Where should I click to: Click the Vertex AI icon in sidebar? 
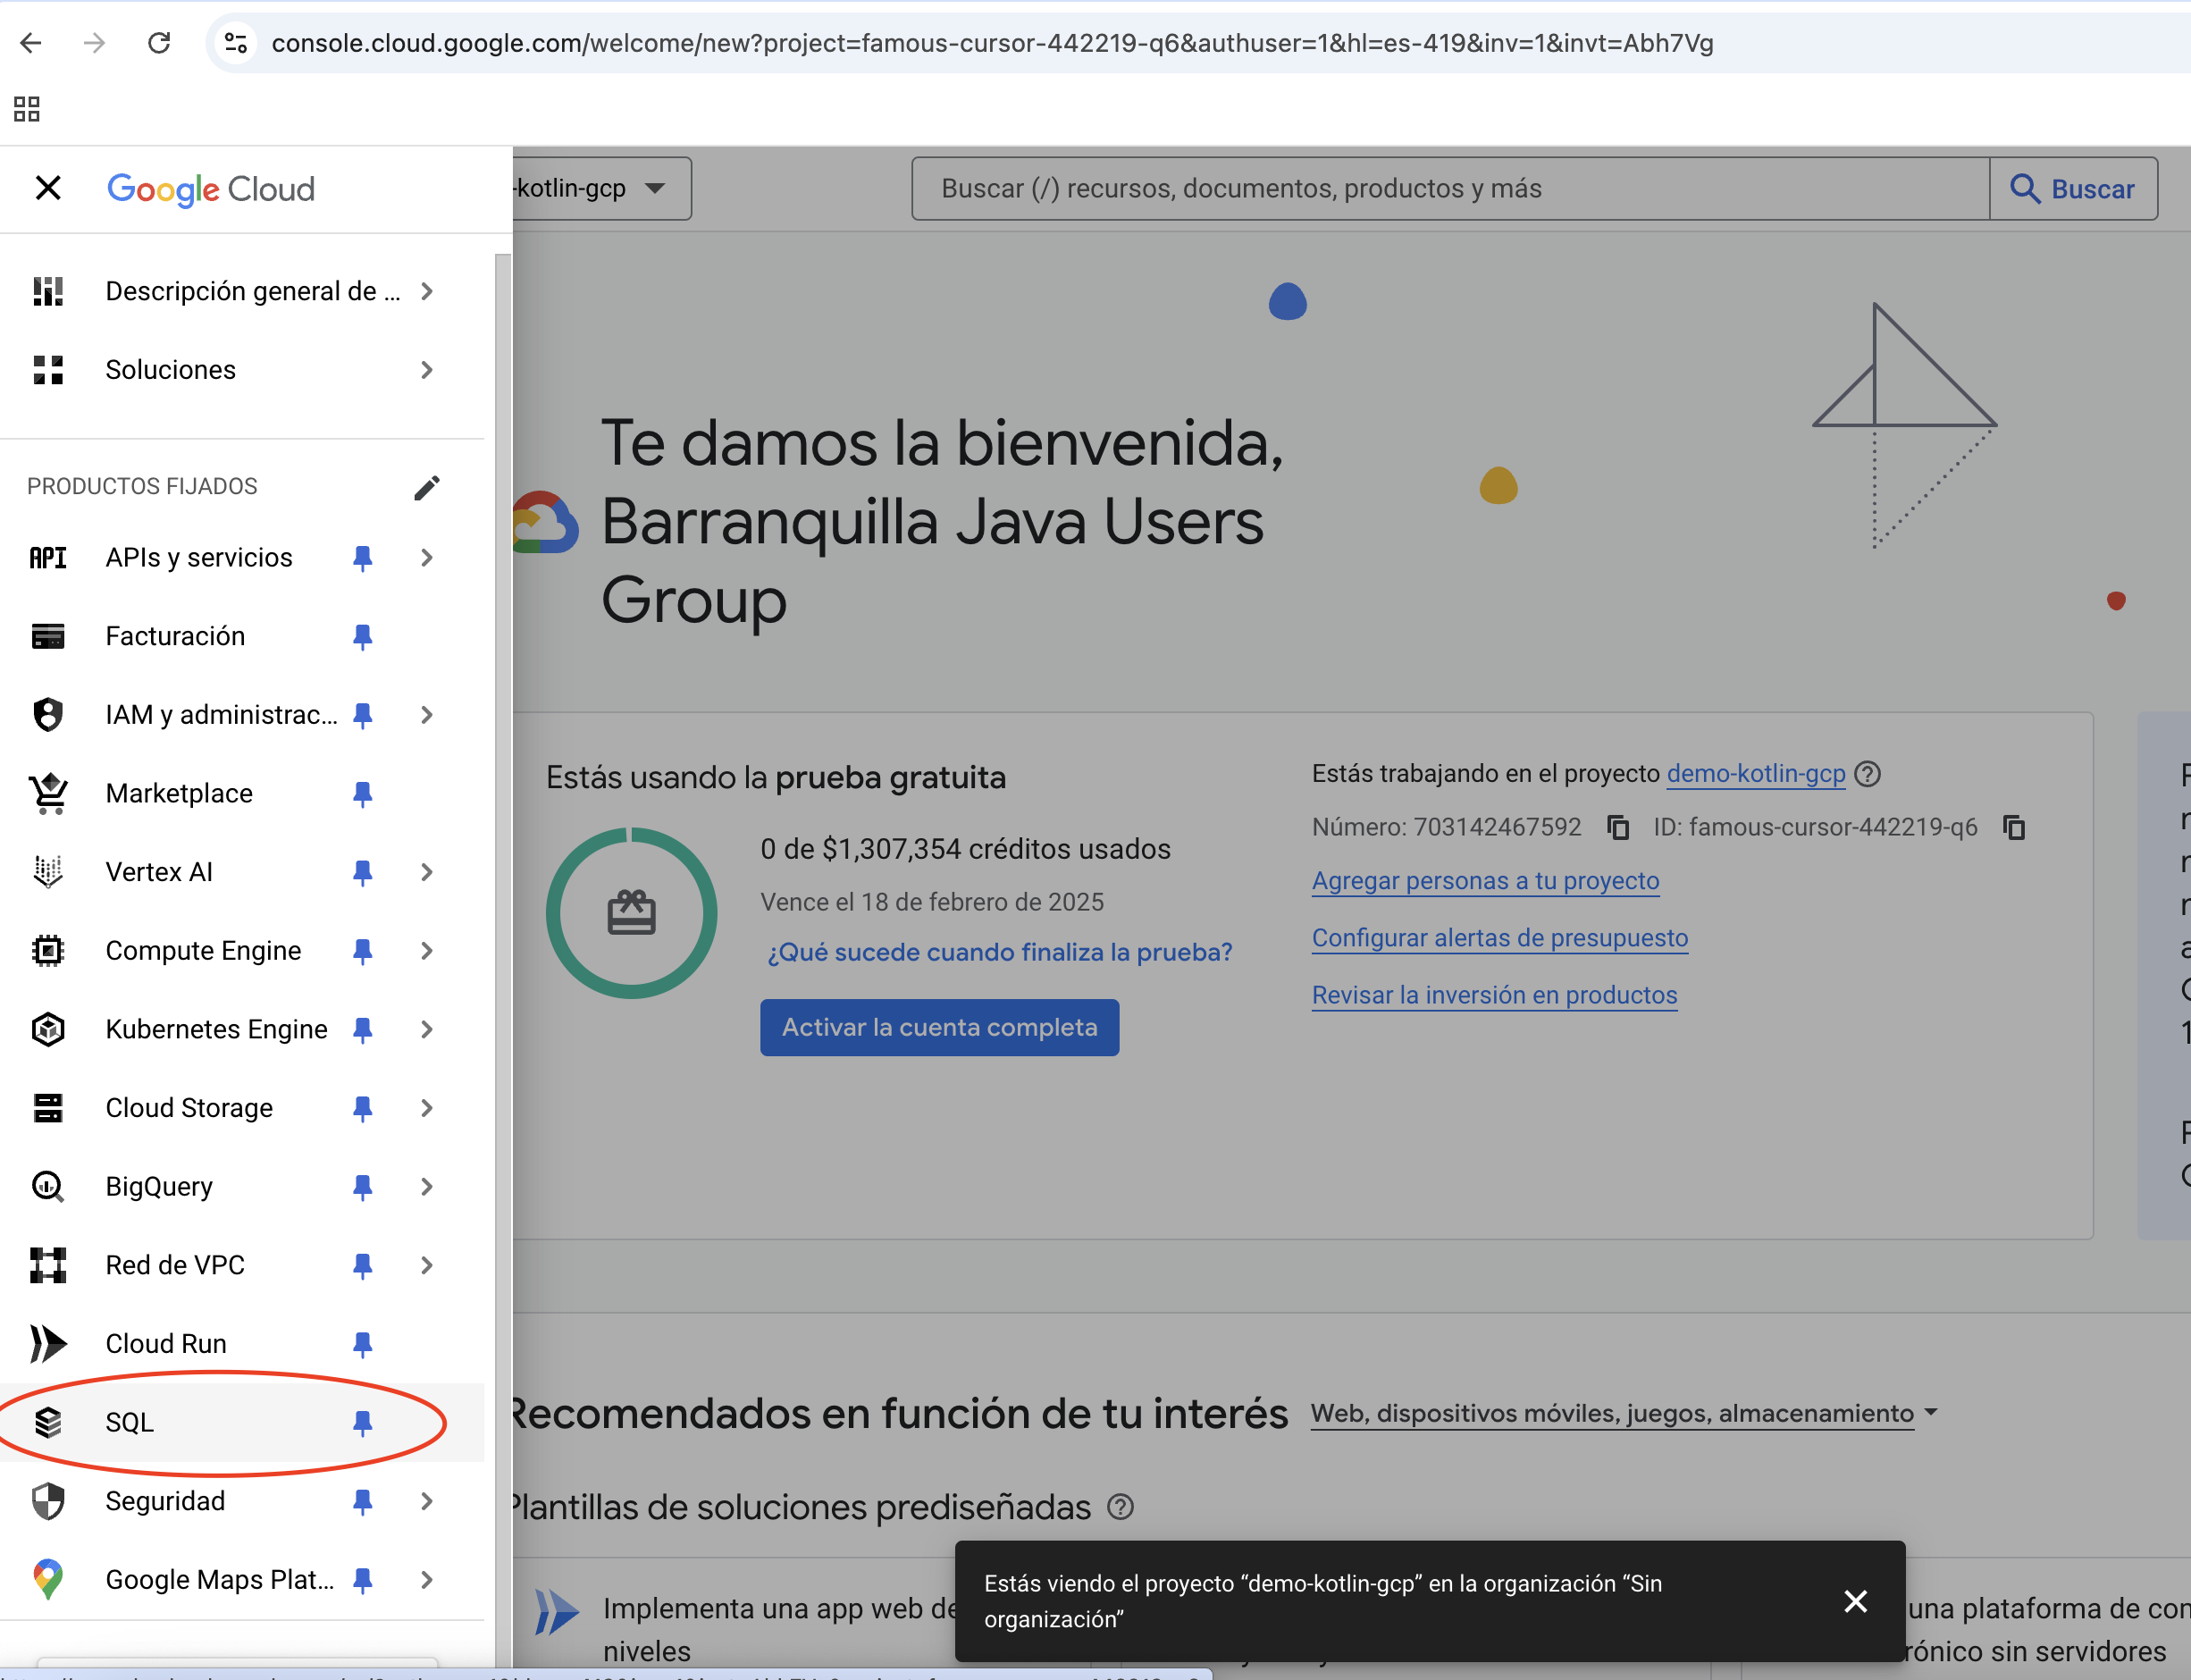[47, 872]
